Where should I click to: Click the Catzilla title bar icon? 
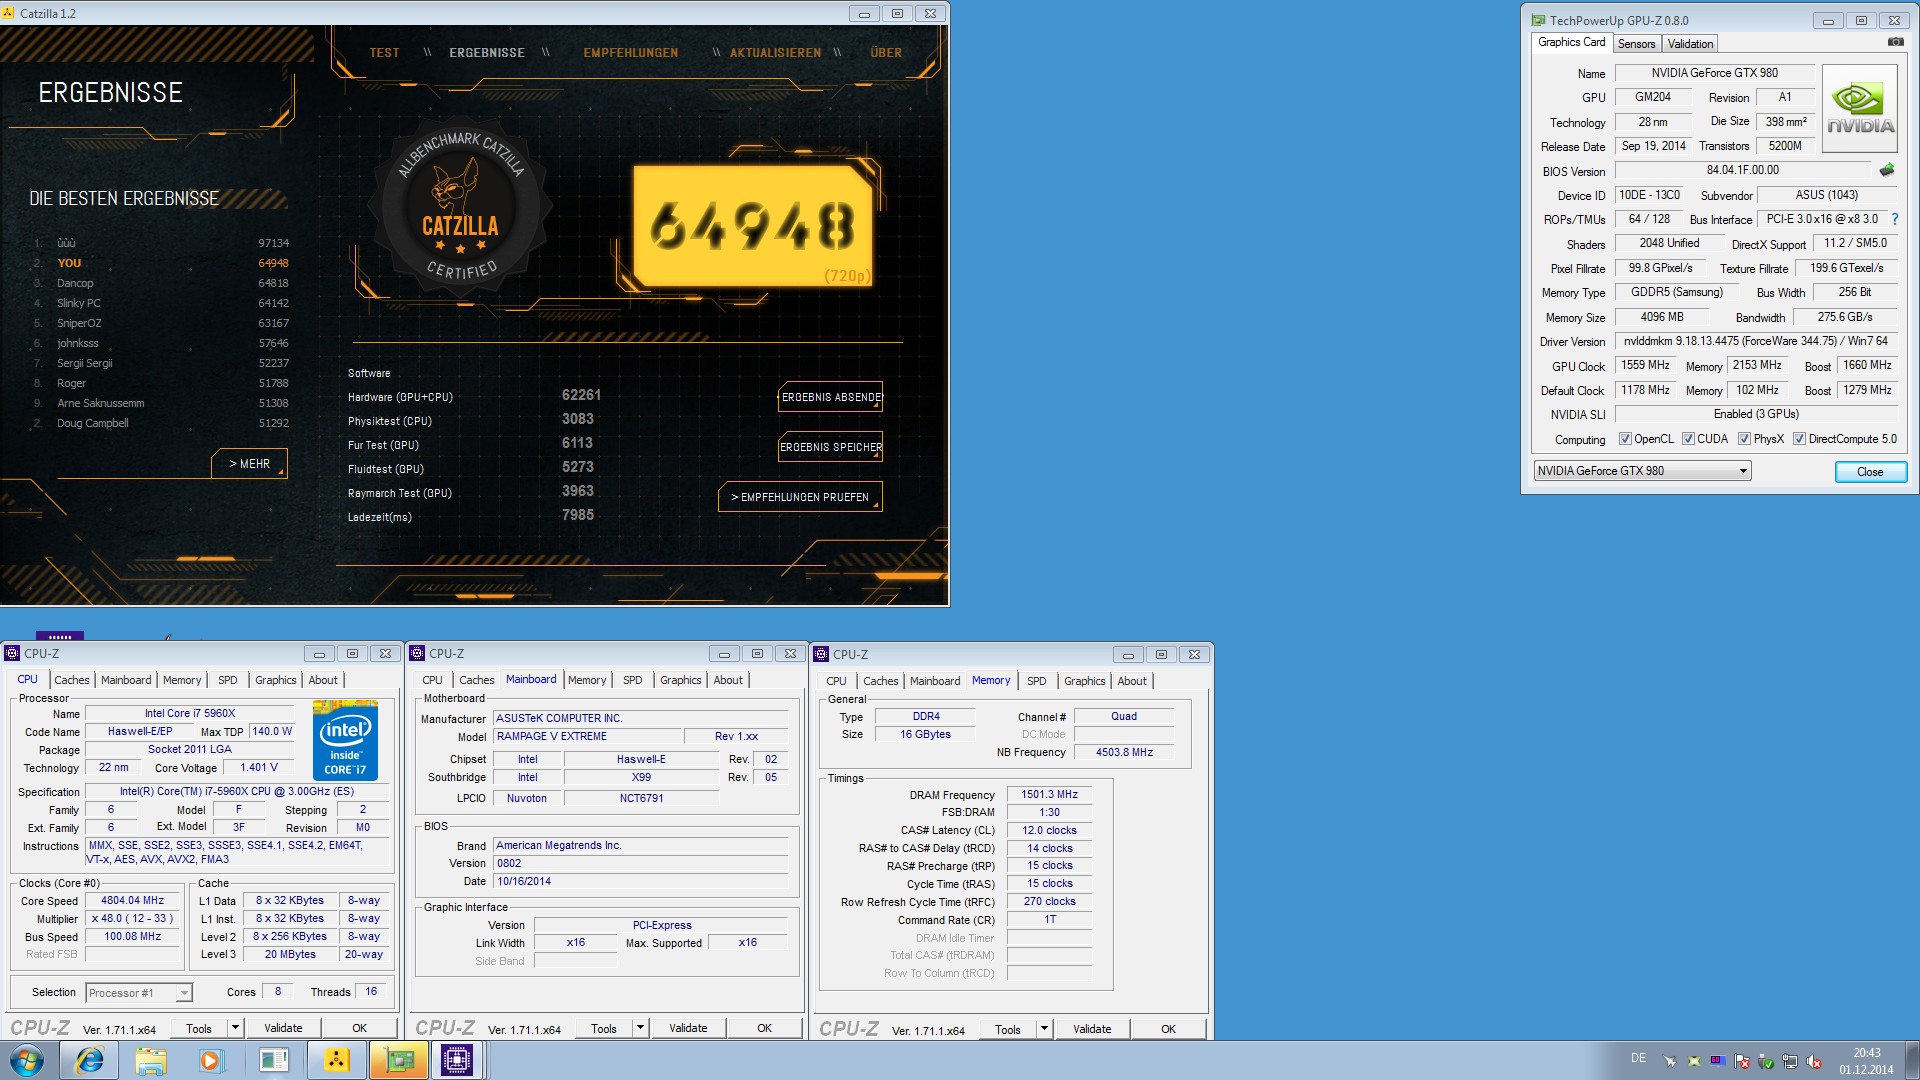pos(9,13)
